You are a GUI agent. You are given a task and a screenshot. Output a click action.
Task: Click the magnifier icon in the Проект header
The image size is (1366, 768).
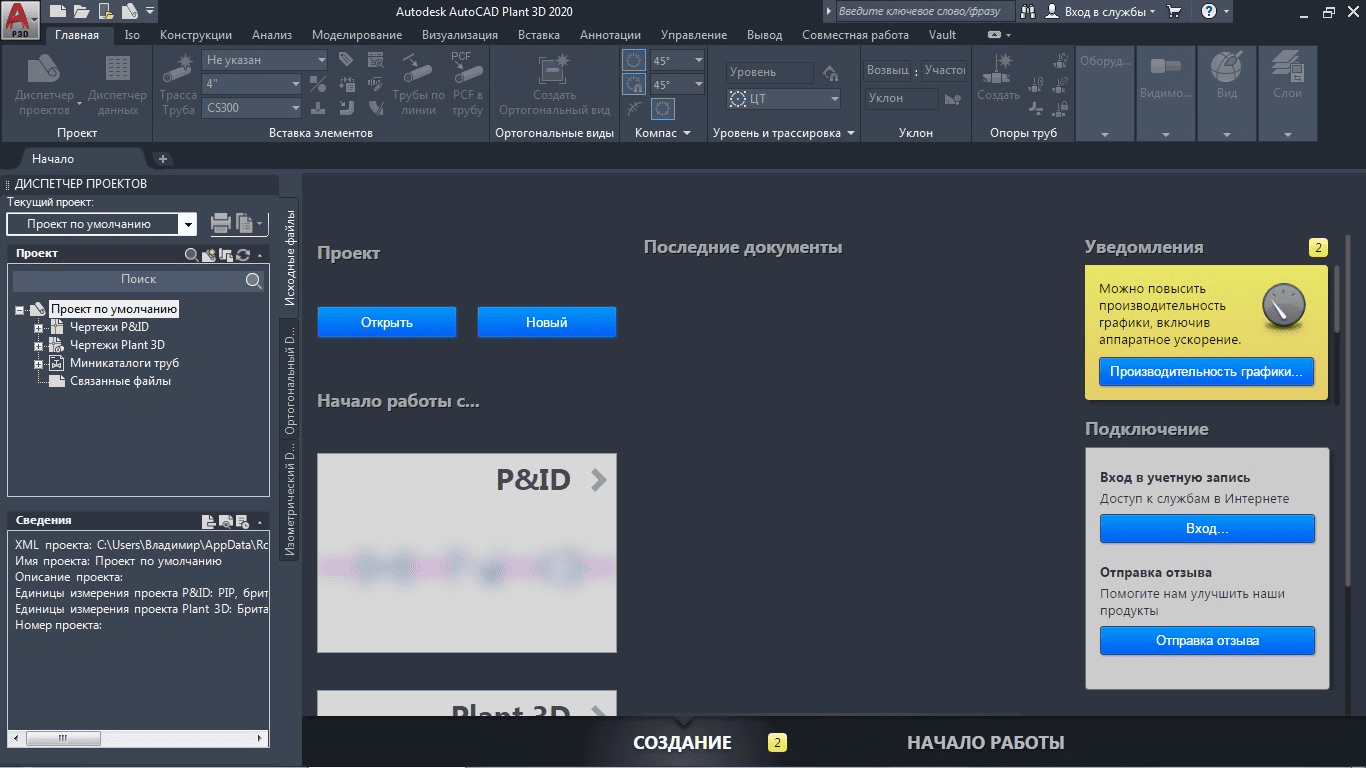(191, 254)
